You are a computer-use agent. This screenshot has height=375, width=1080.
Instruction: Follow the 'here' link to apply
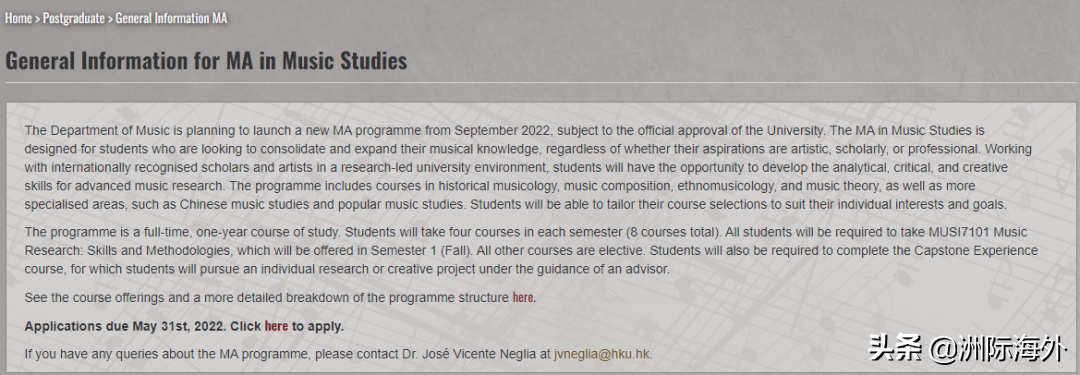point(276,326)
